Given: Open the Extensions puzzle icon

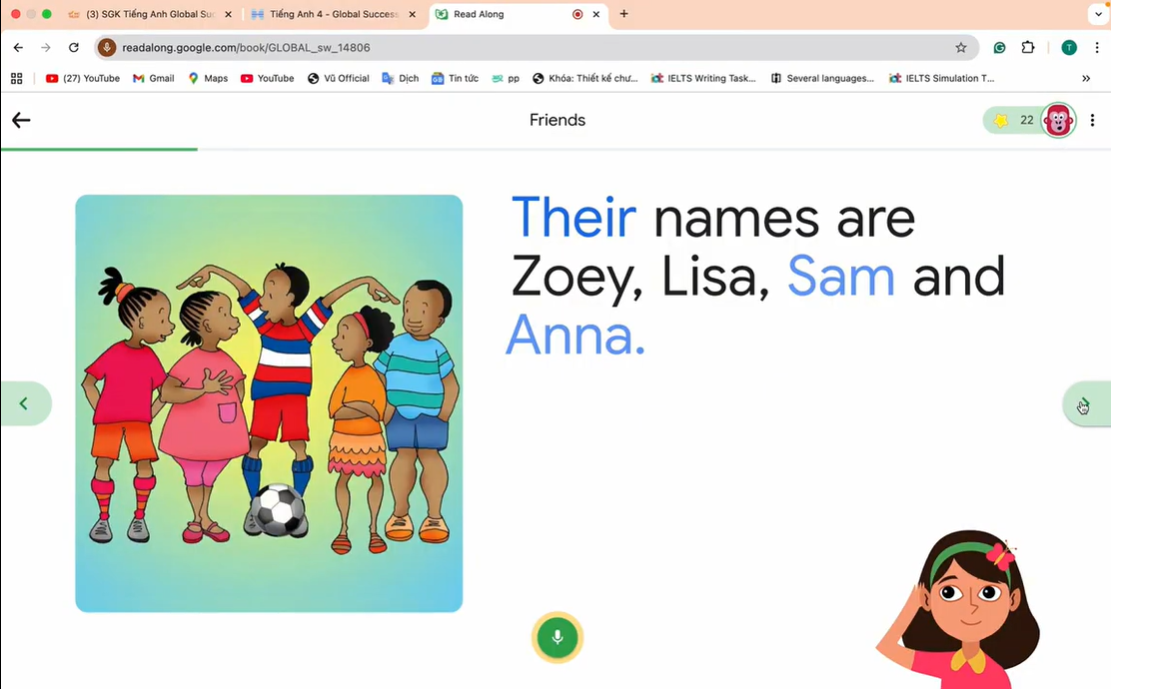Looking at the screenshot, I should point(1028,48).
